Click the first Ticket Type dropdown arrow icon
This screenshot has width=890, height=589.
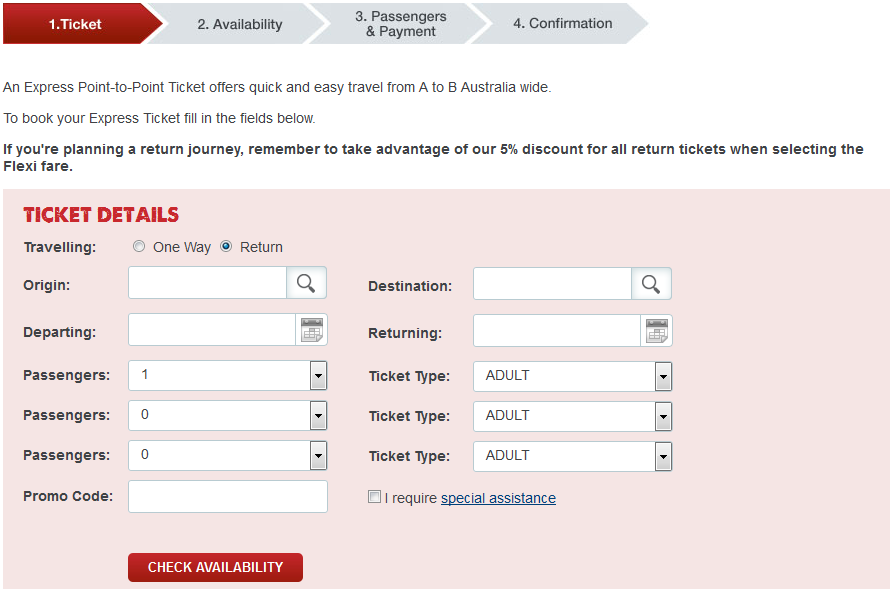(662, 376)
